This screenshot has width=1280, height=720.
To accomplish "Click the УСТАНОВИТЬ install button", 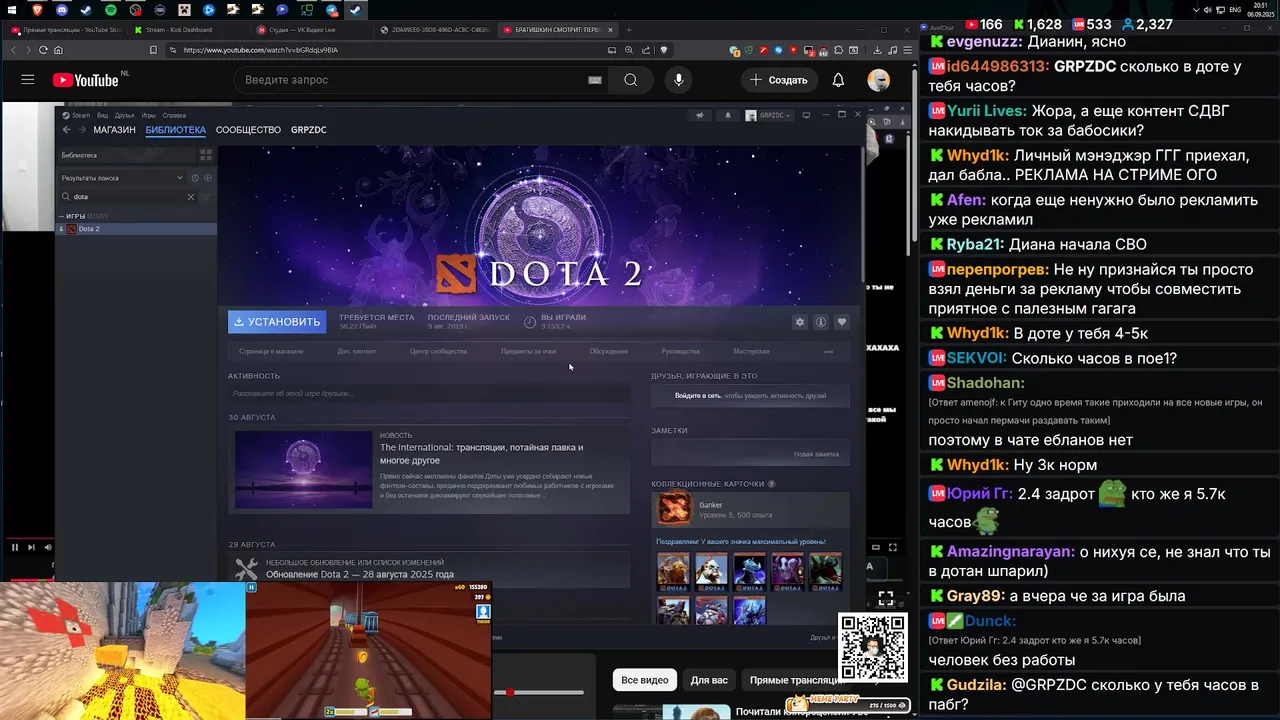I will [277, 322].
